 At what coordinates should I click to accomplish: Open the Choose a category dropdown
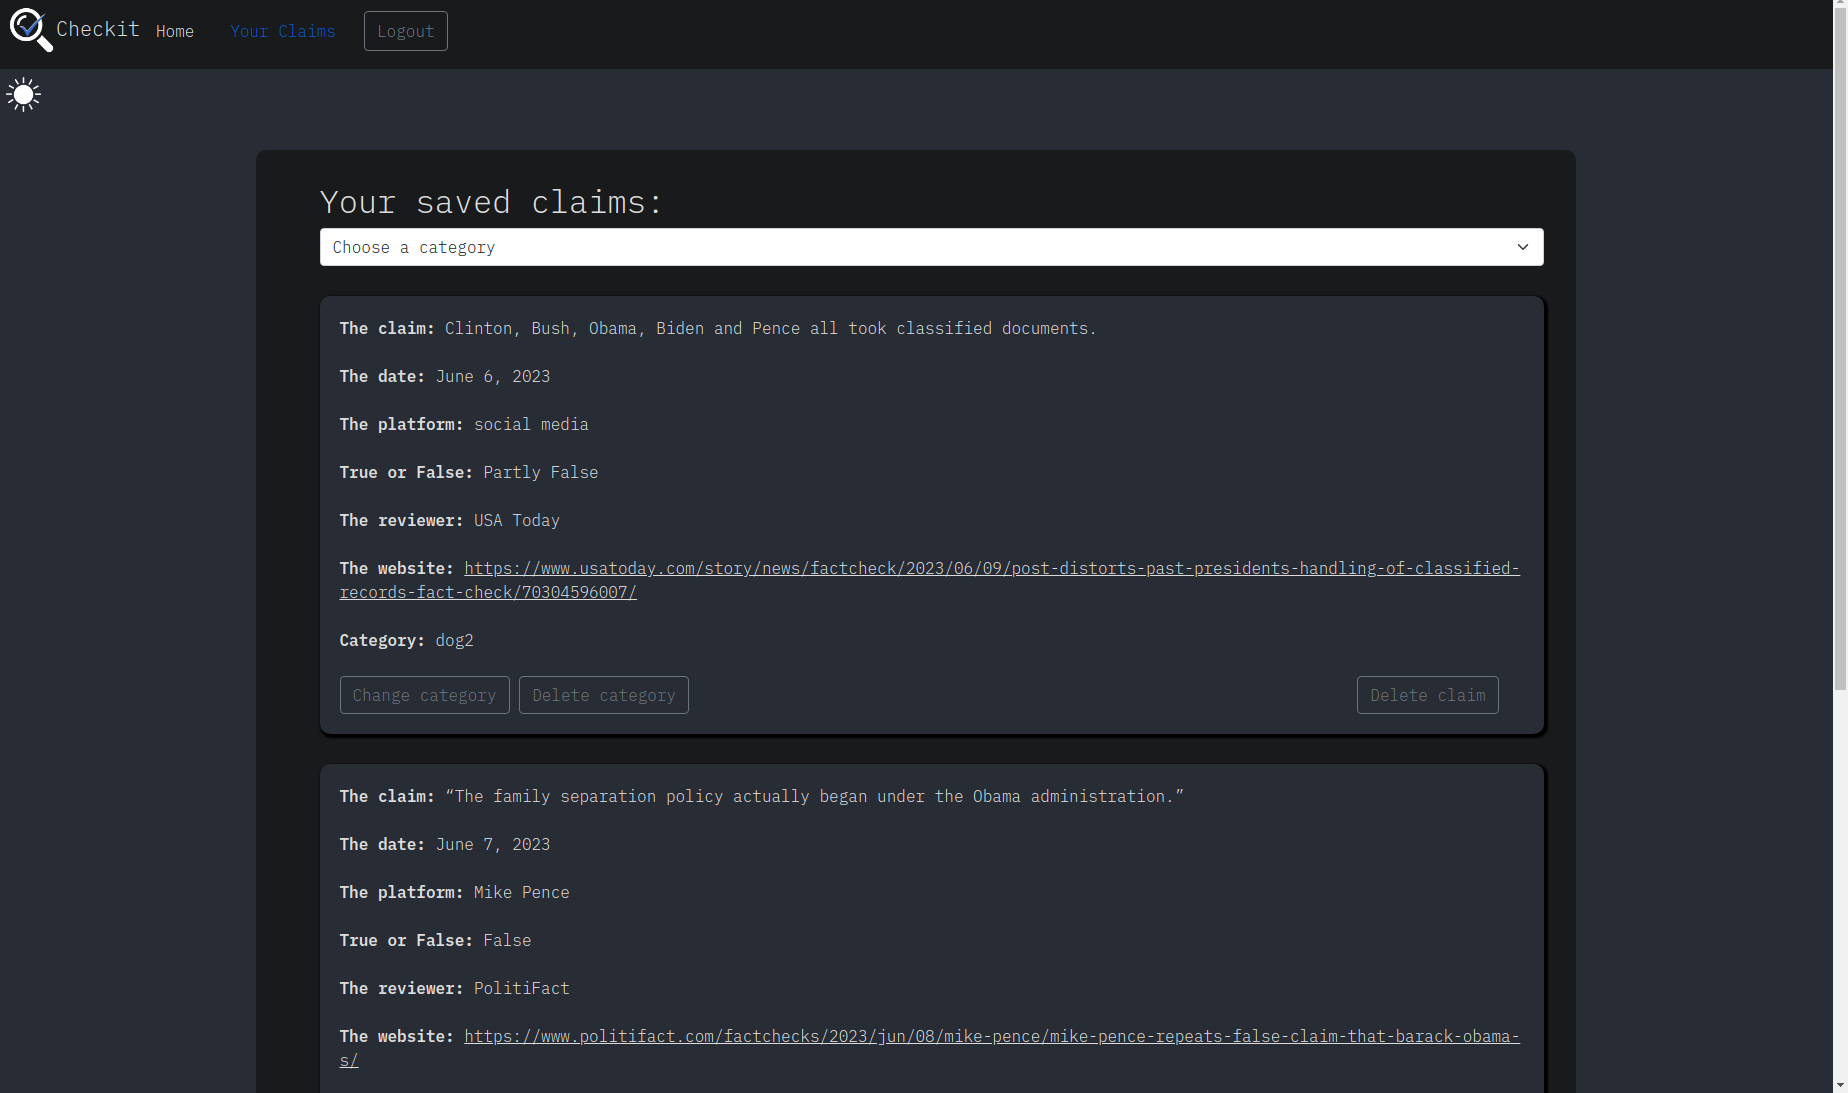930,248
